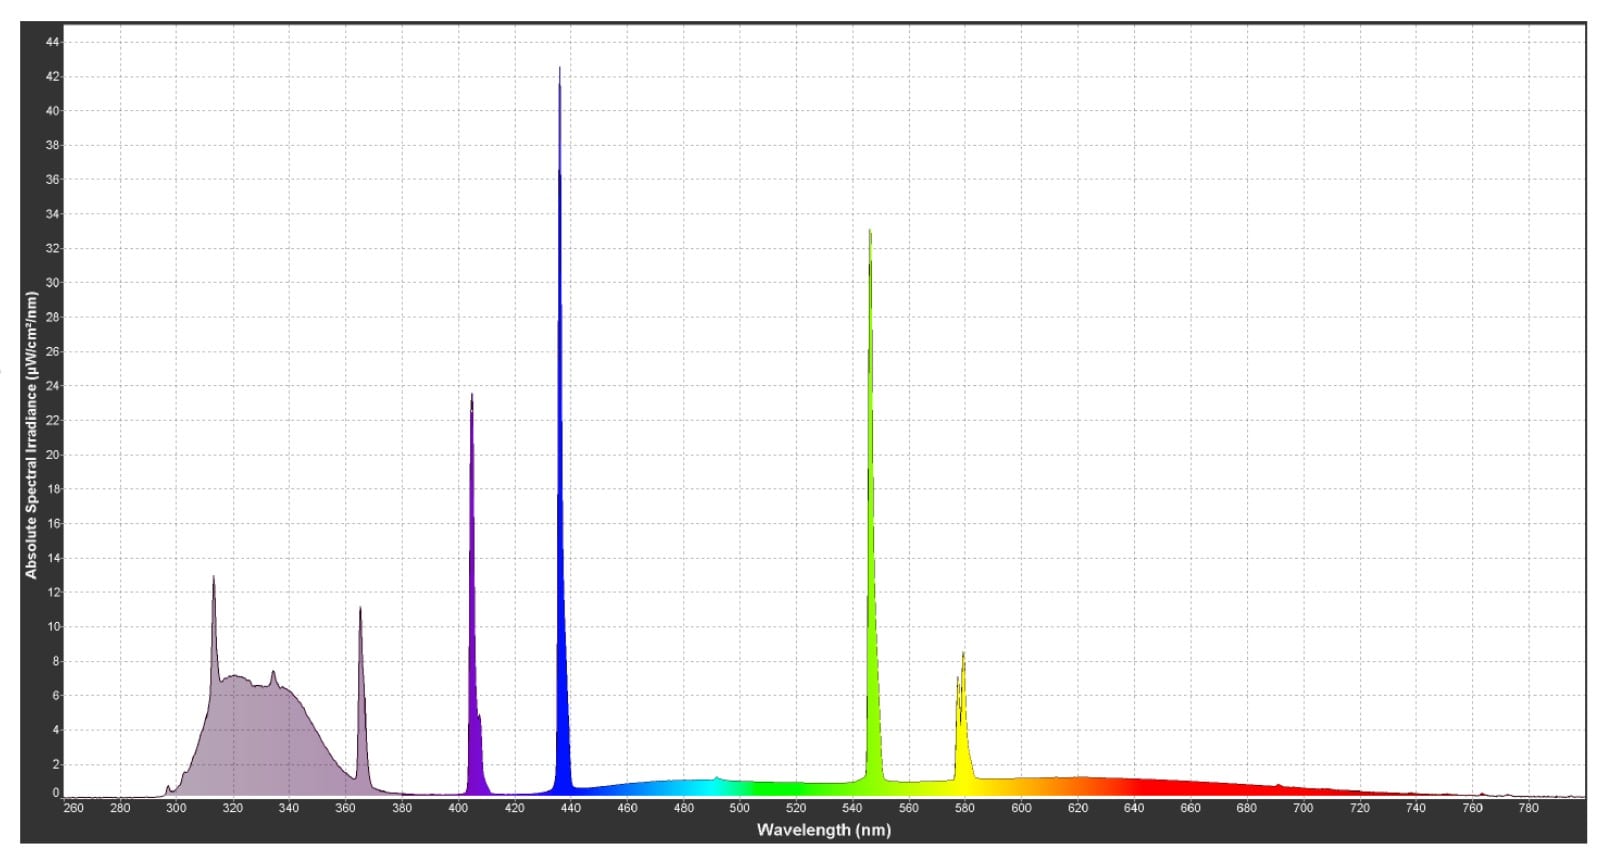Click the 44 tick label on the y-axis
The height and width of the screenshot is (865, 1602).
(53, 42)
